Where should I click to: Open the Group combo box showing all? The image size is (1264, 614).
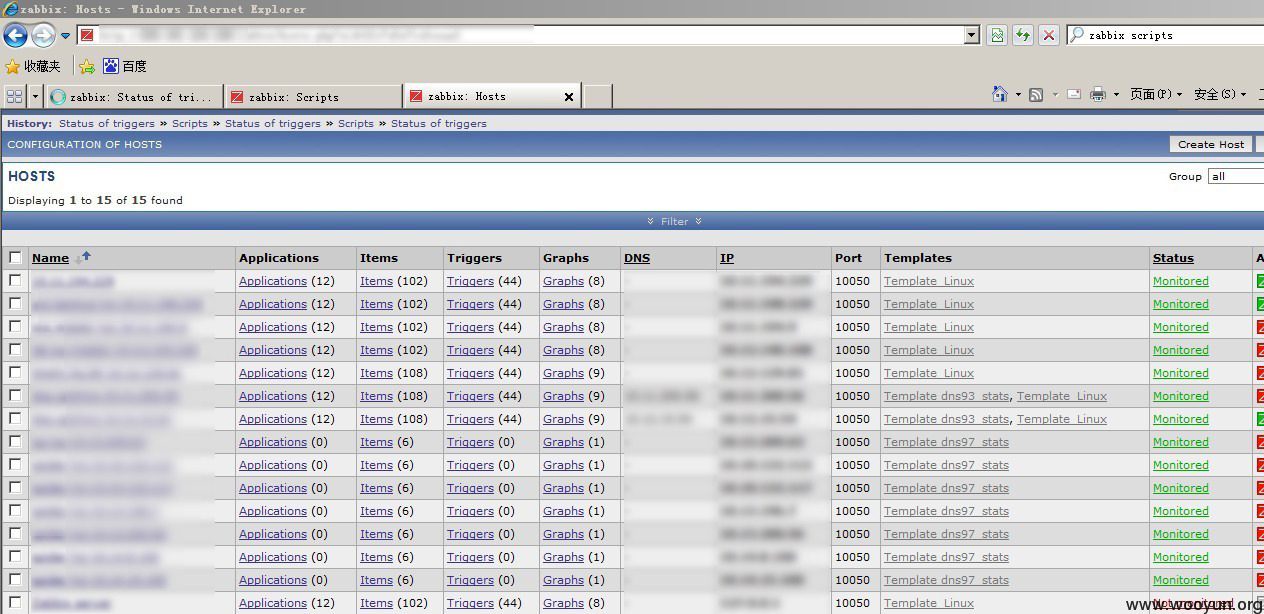1236,176
